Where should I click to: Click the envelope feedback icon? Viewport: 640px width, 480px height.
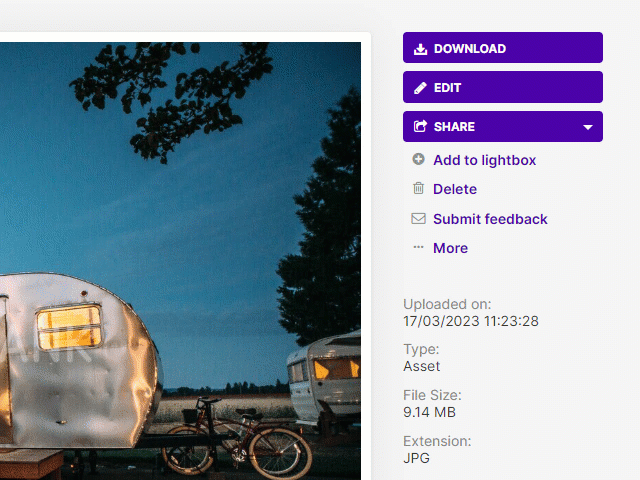point(418,218)
